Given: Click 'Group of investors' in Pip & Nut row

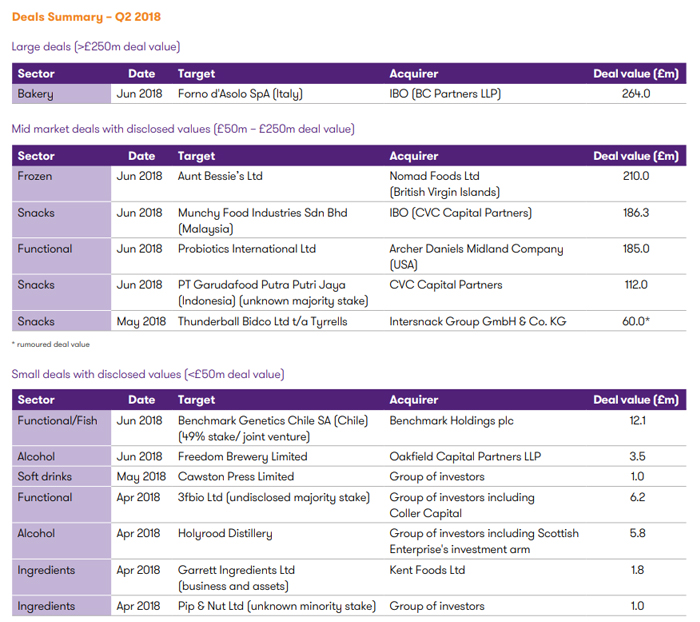Looking at the screenshot, I should 437,606.
